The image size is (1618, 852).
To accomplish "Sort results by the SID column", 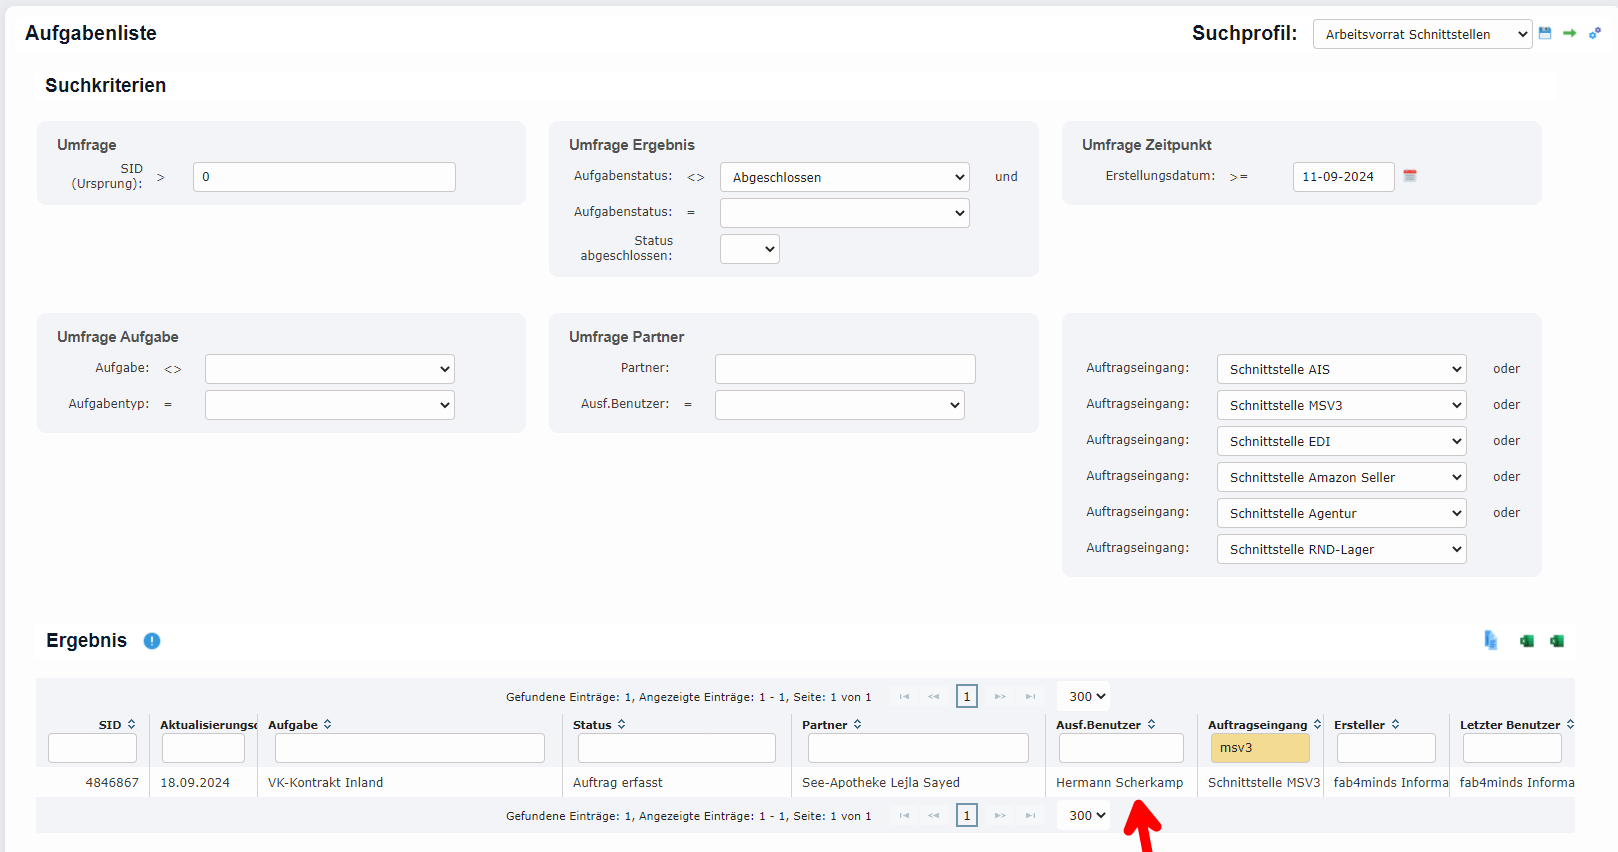I will pyautogui.click(x=131, y=725).
